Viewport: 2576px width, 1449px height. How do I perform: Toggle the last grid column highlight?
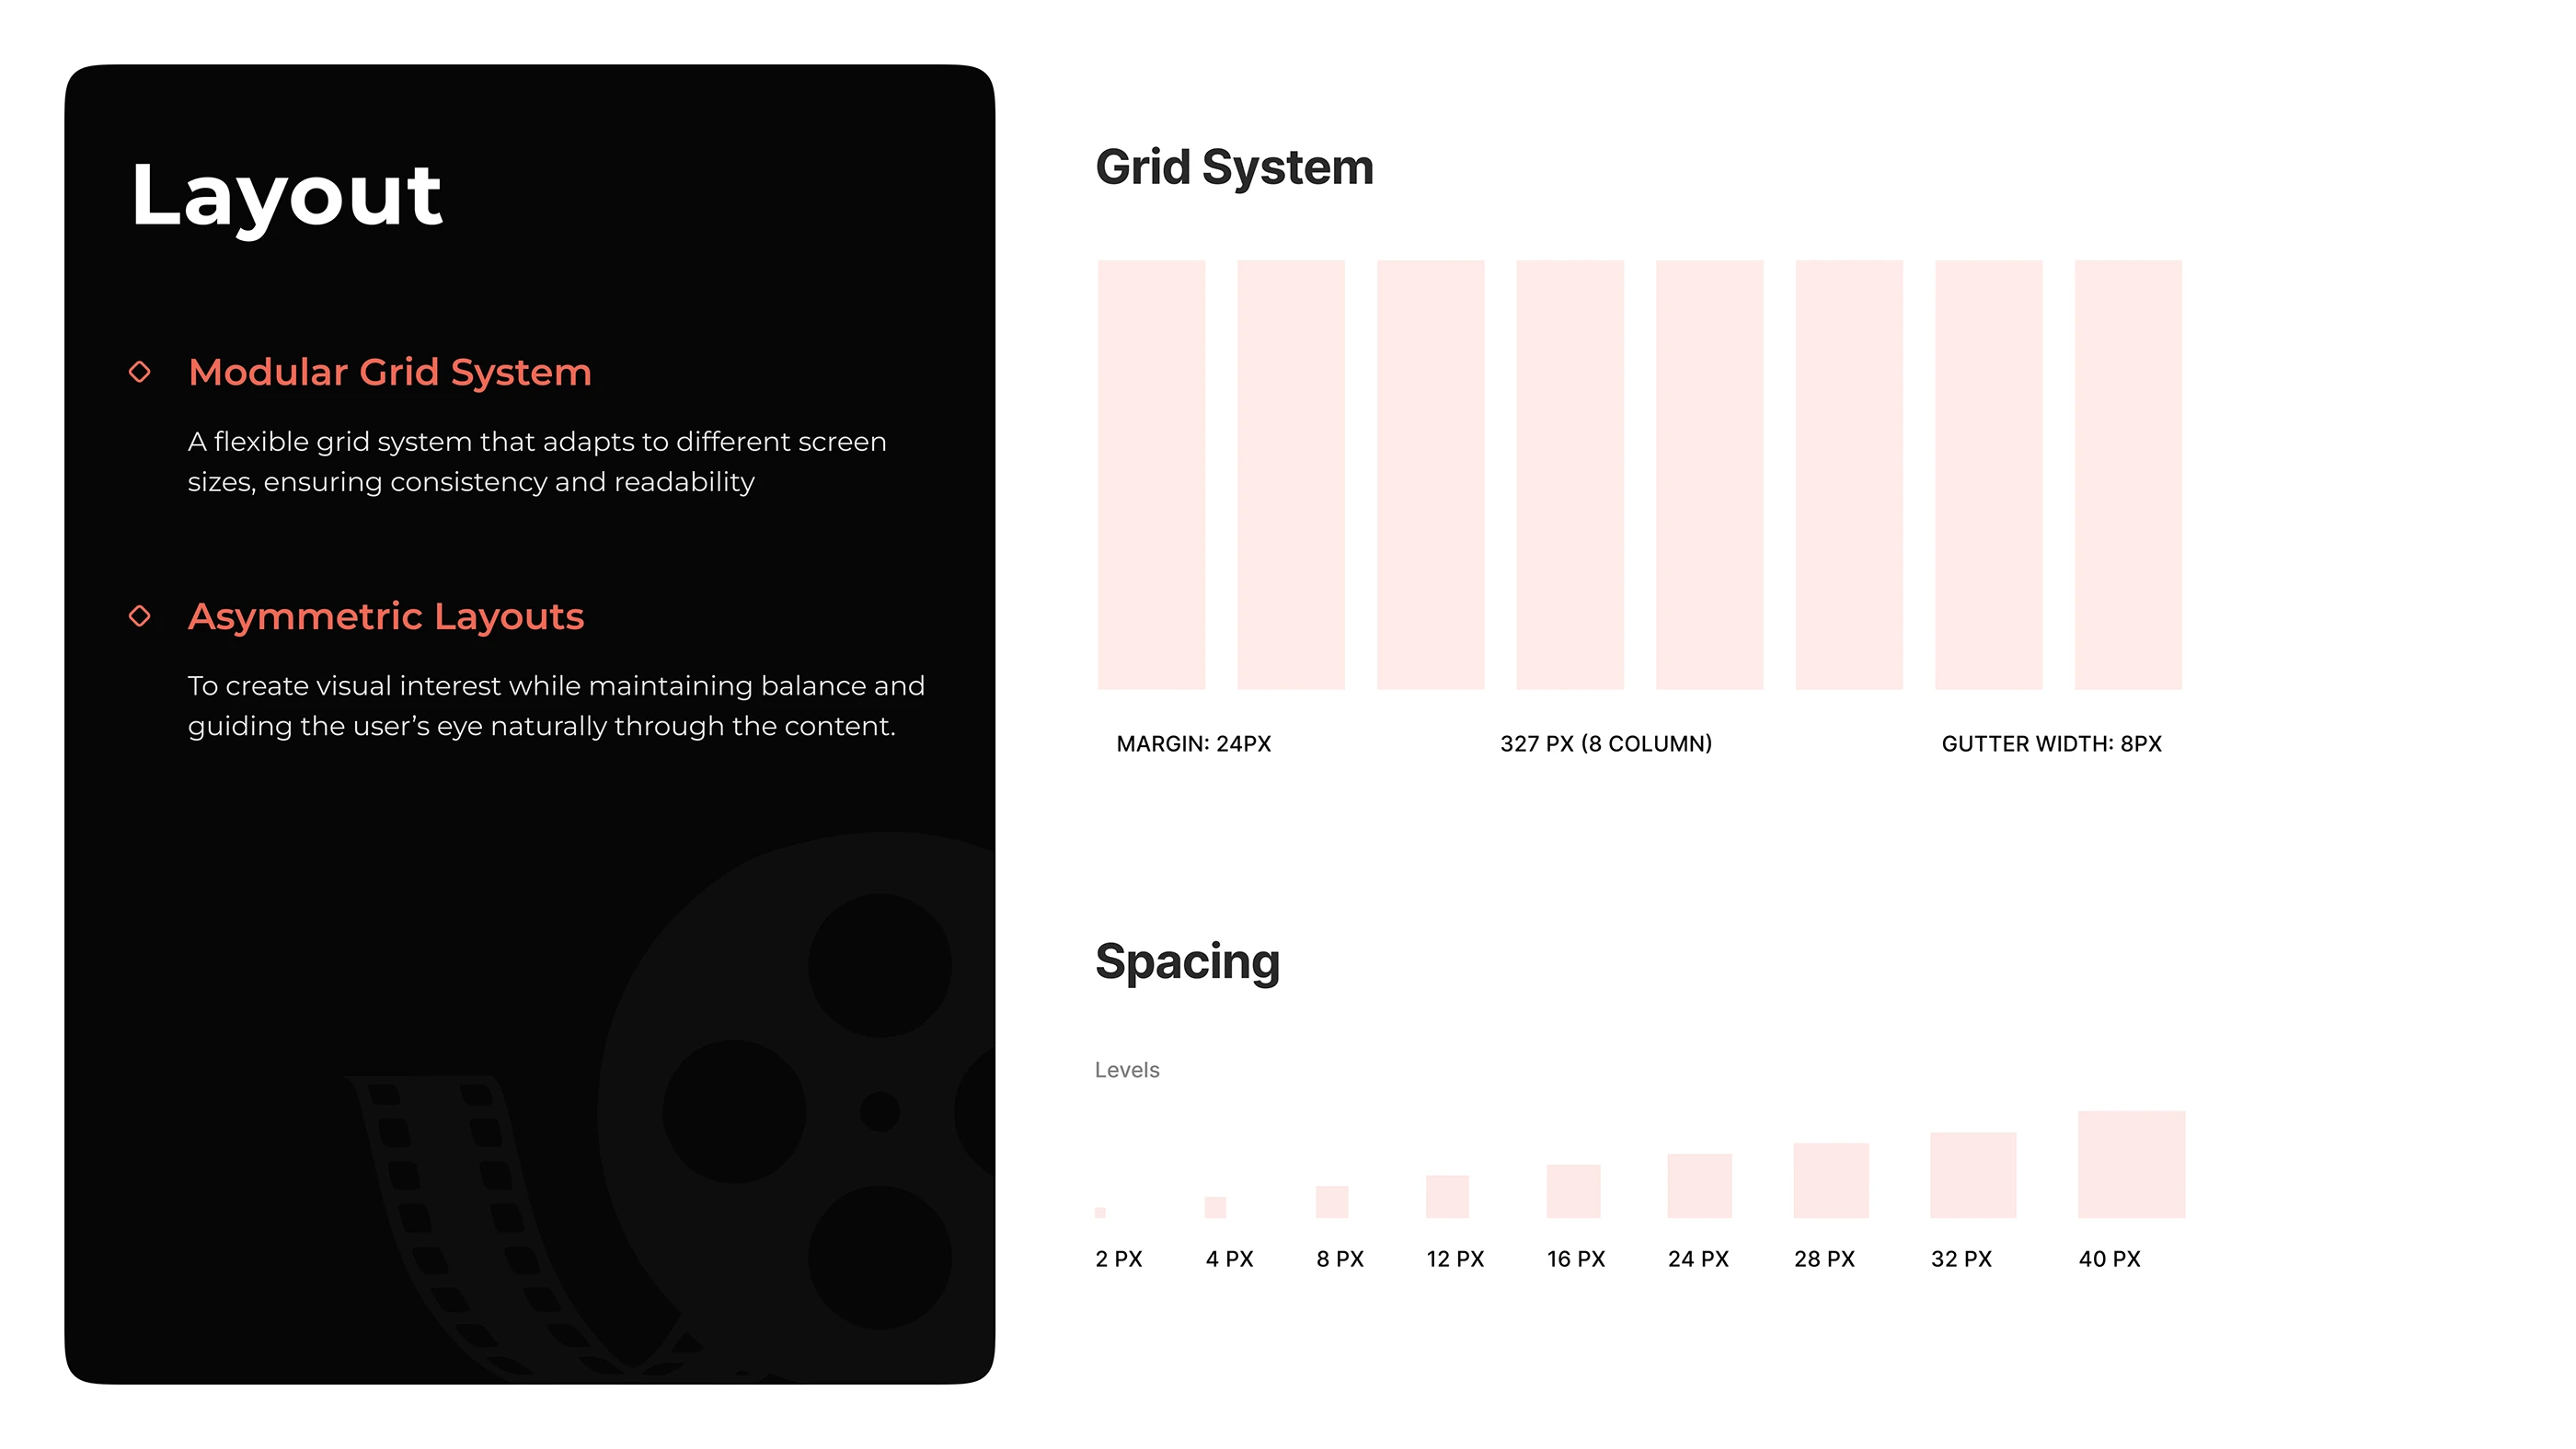2126,474
